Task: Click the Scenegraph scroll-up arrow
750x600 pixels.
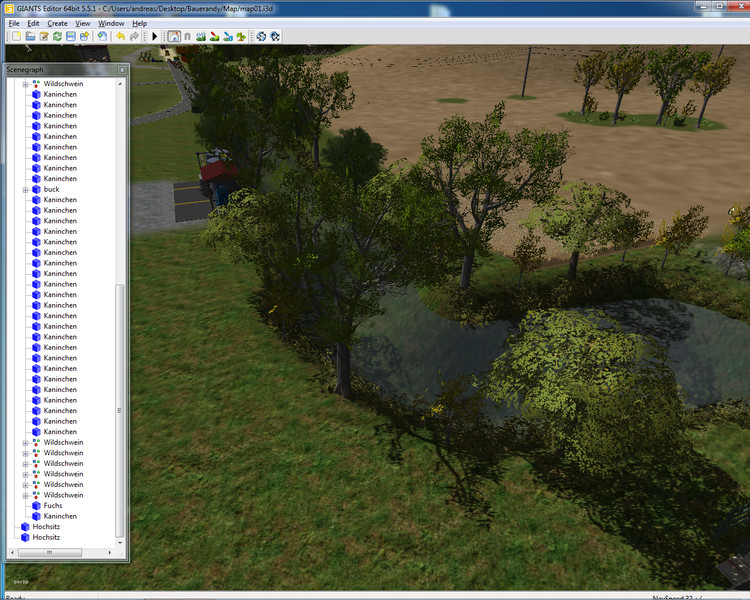Action: pos(120,84)
